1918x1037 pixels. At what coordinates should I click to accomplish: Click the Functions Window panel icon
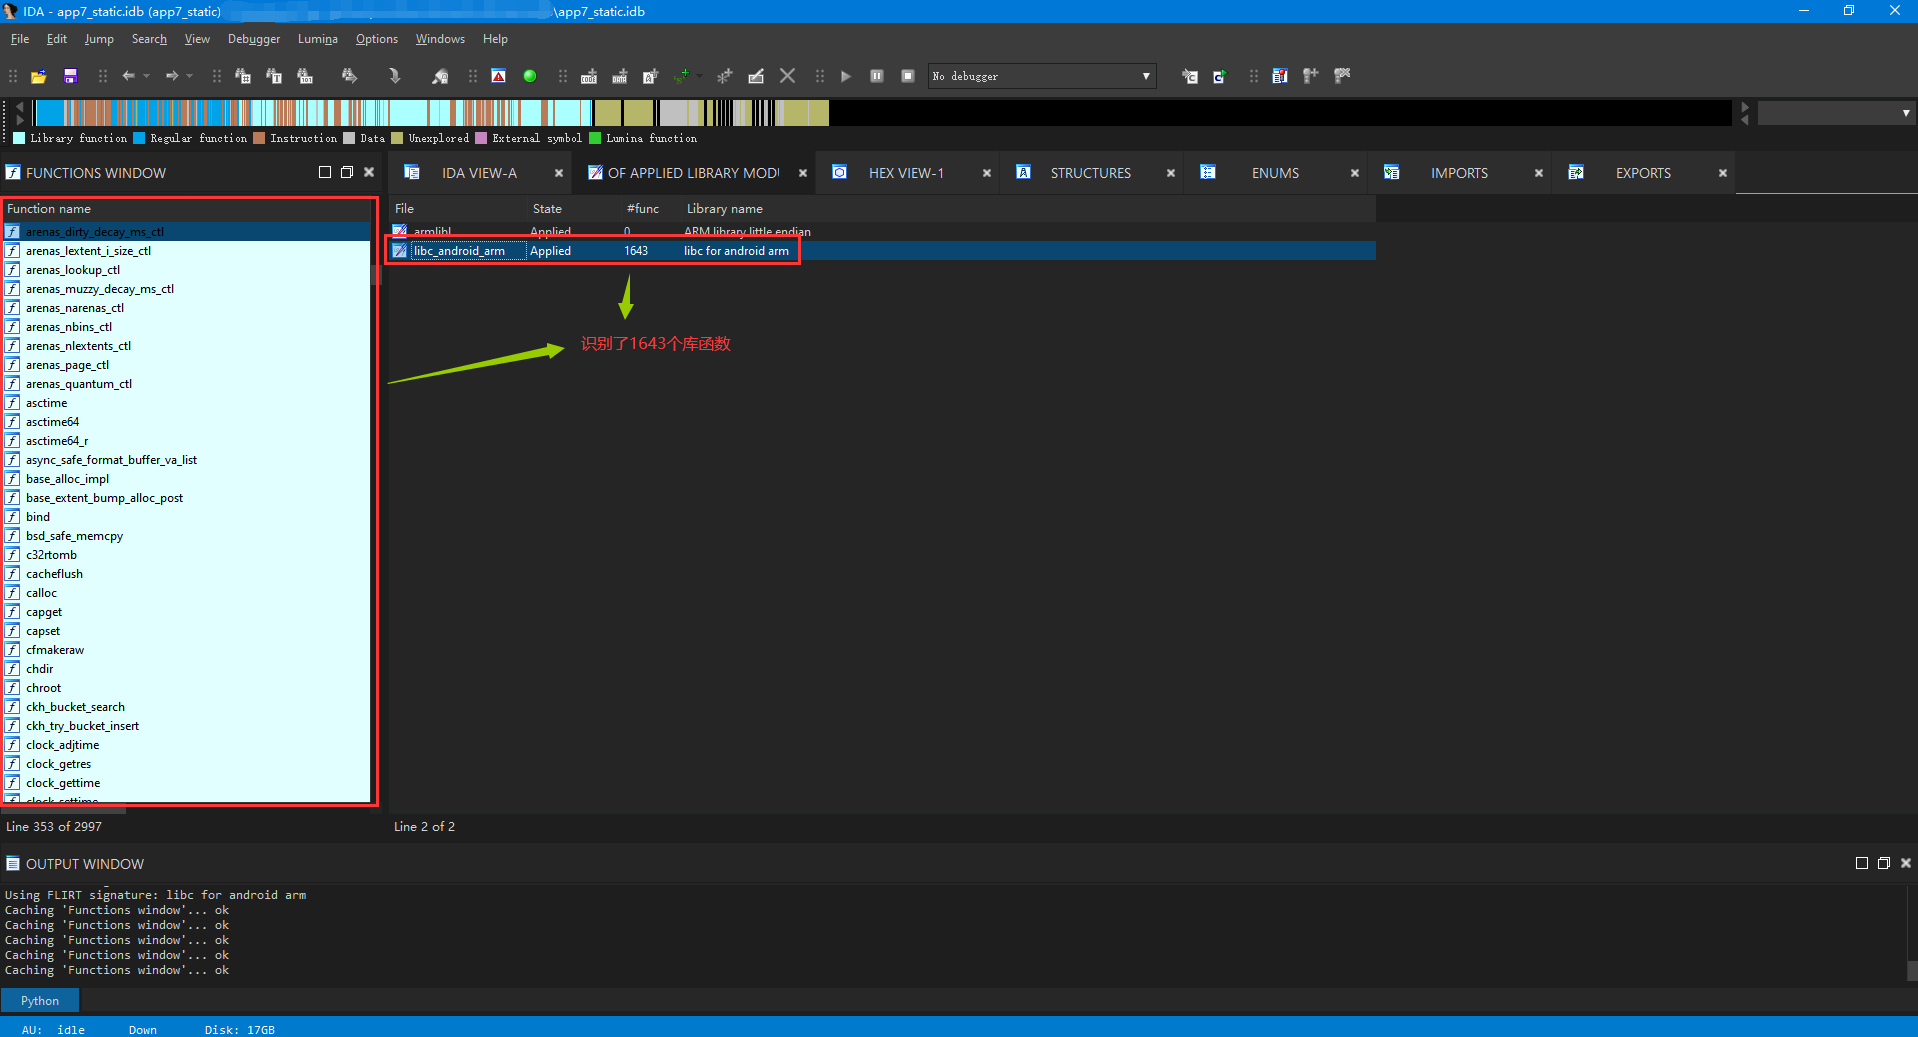coord(13,173)
